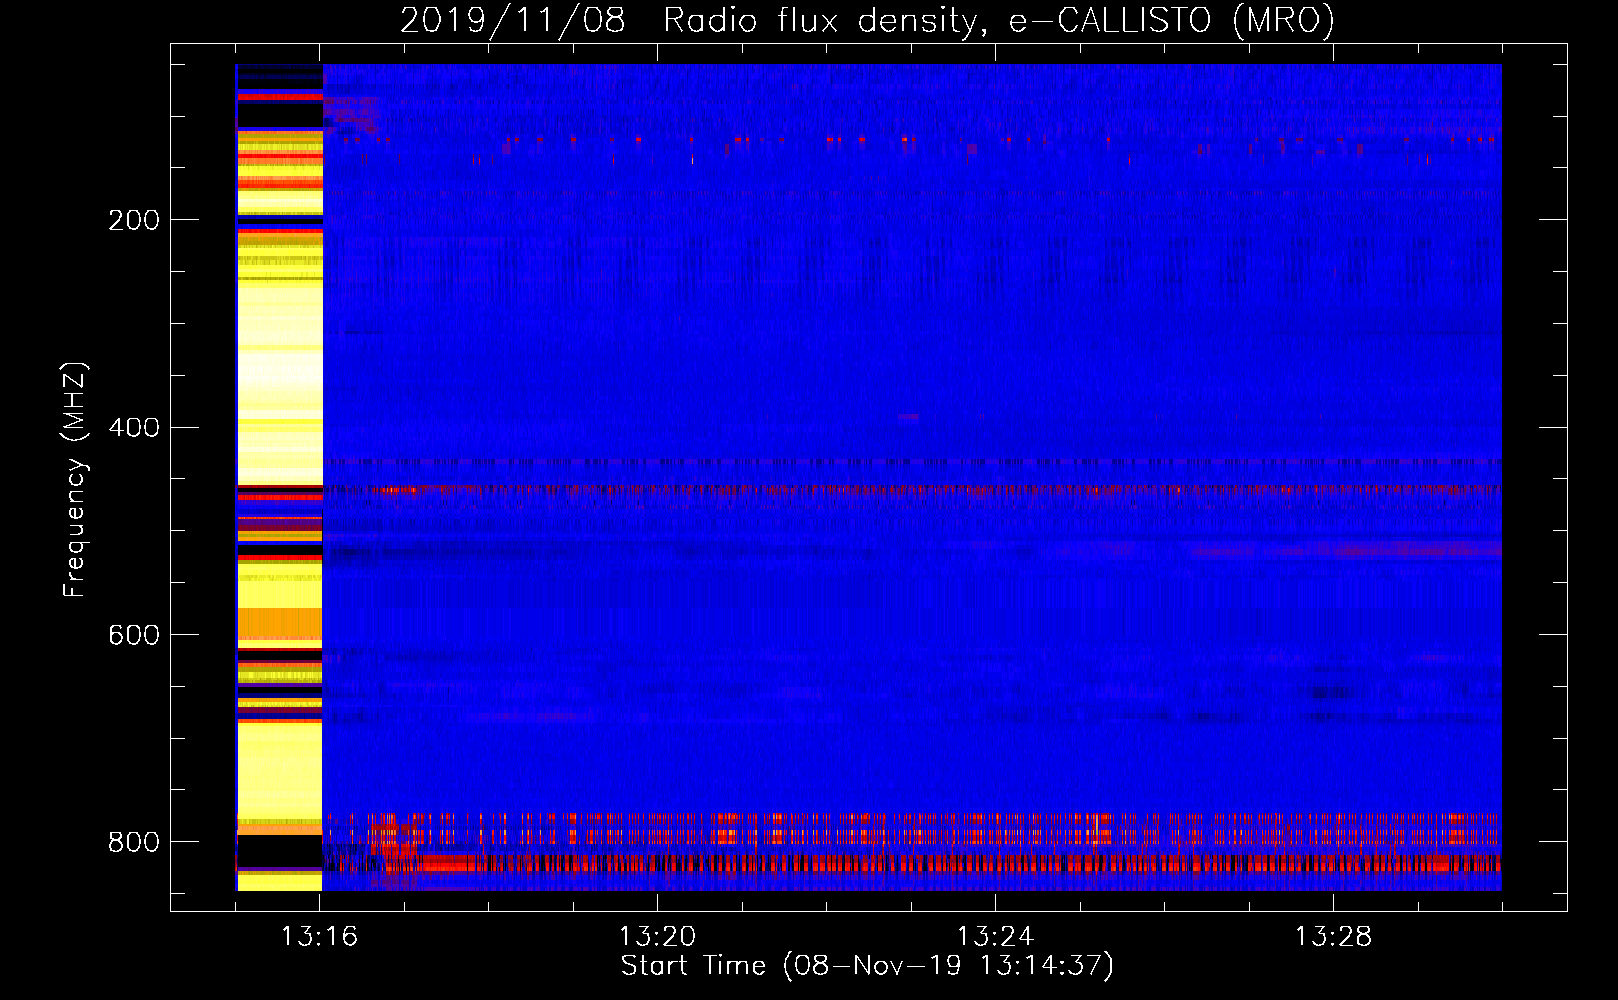
Task: Click the 'Frequency (MHZ)' axis label
Action: click(75, 479)
